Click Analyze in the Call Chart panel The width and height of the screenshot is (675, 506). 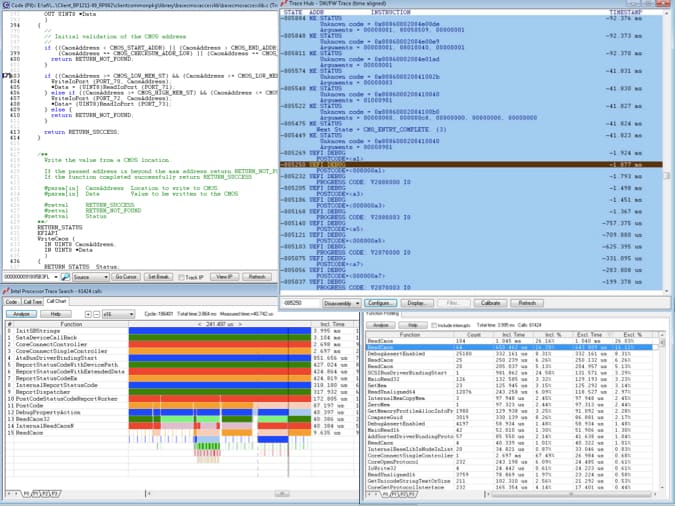coord(21,314)
